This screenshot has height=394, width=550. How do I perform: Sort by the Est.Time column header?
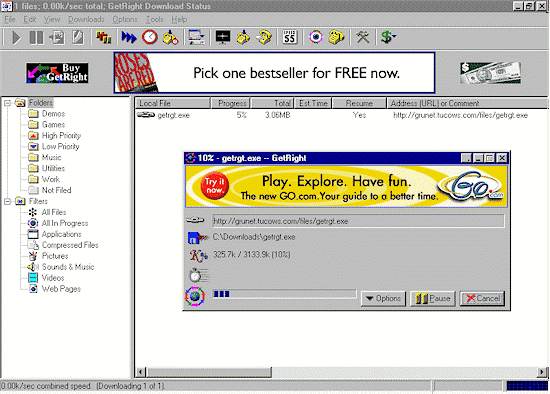(313, 103)
